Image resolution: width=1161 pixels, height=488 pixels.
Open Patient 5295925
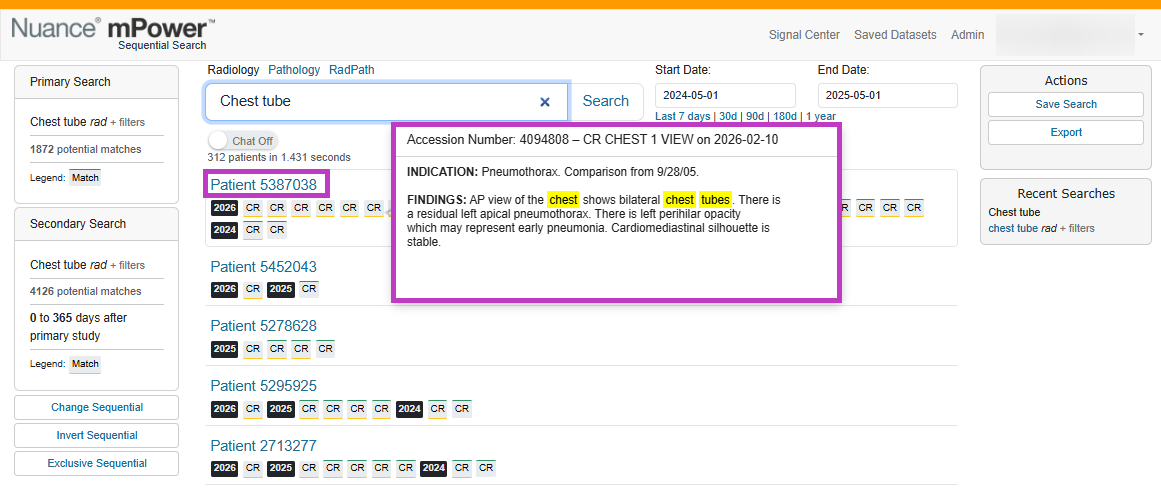(x=264, y=386)
